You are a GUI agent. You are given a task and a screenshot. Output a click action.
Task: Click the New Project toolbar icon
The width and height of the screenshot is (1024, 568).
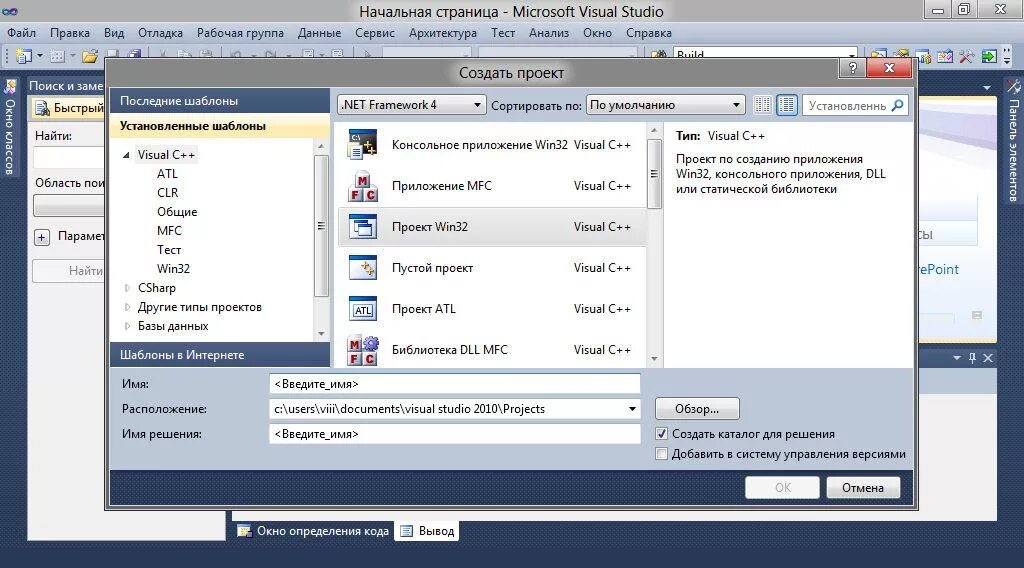[24, 56]
